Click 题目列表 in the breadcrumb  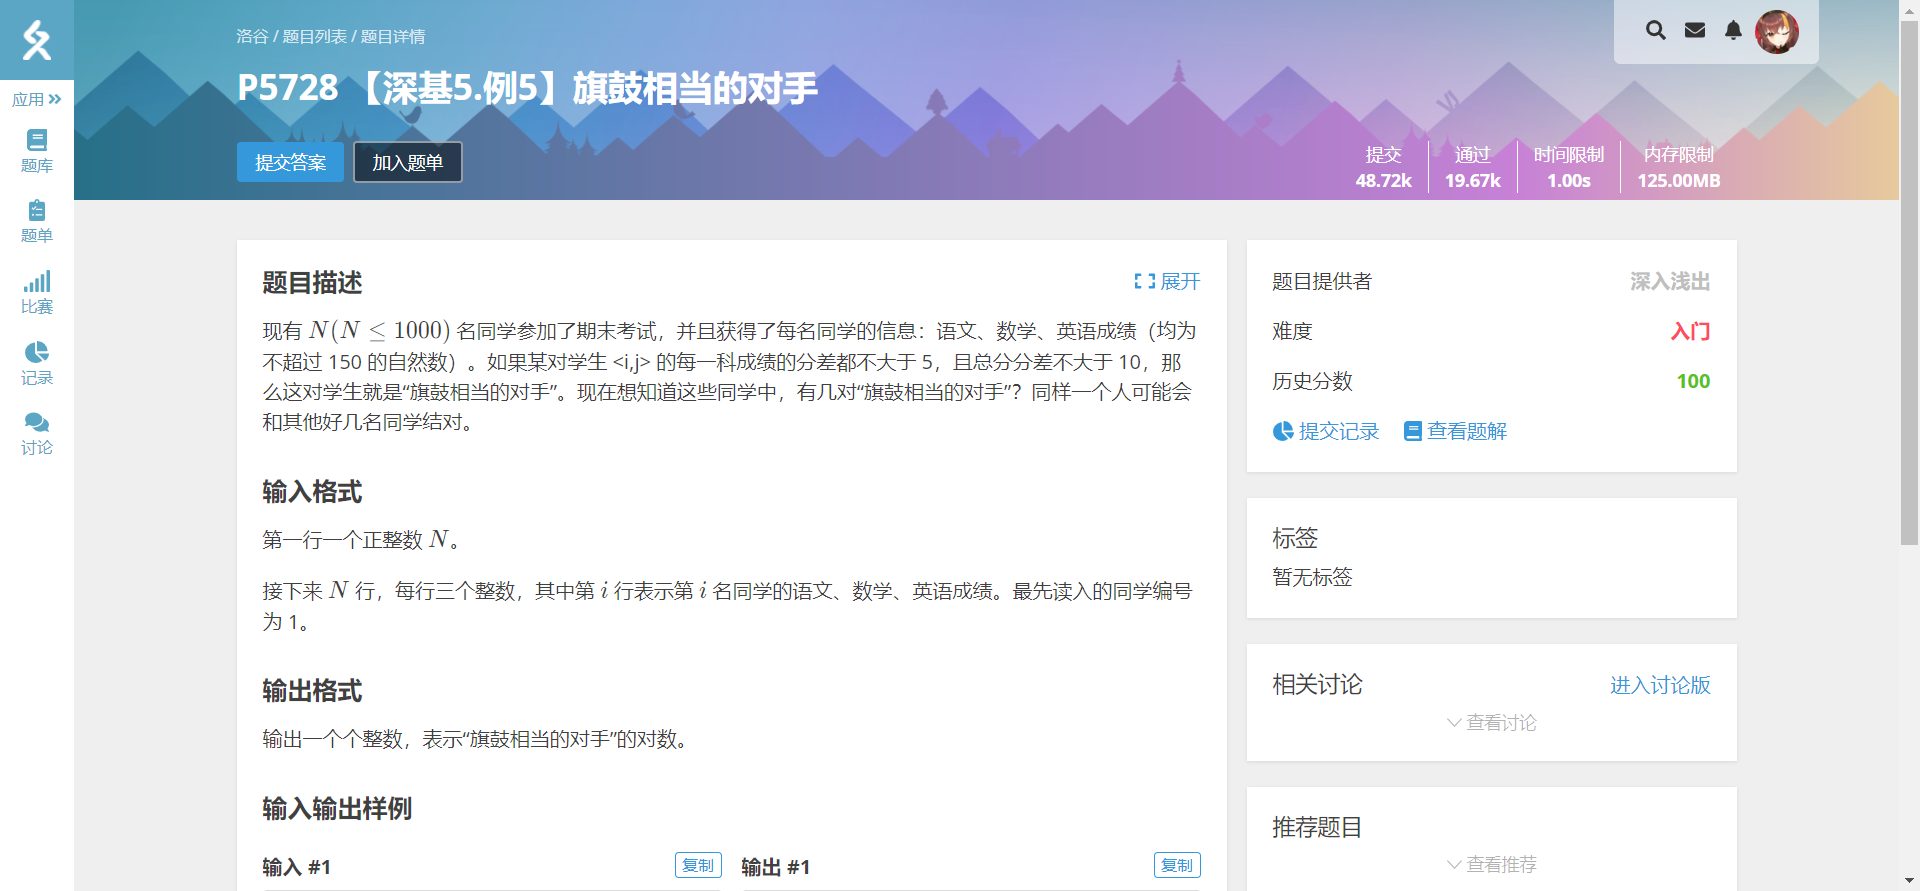[x=314, y=37]
